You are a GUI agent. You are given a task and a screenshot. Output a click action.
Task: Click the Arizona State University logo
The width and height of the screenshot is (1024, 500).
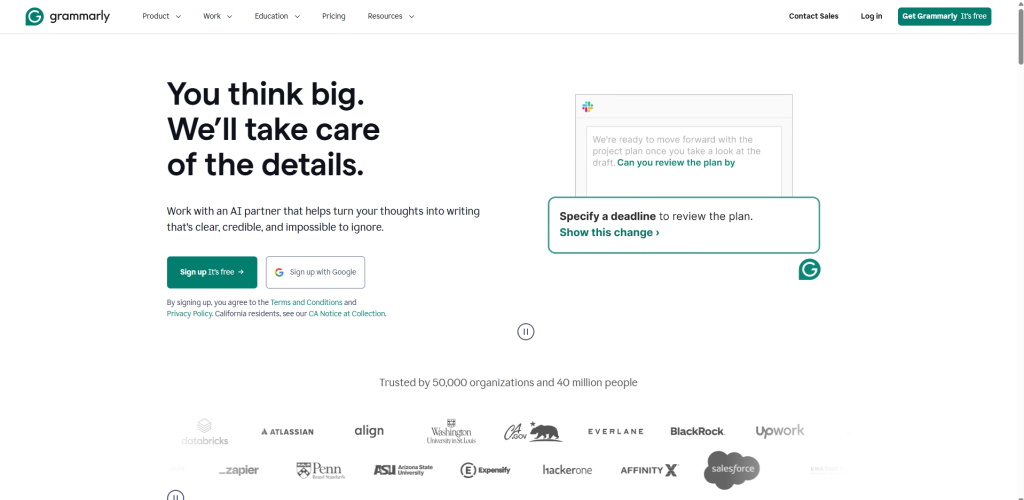click(x=403, y=470)
